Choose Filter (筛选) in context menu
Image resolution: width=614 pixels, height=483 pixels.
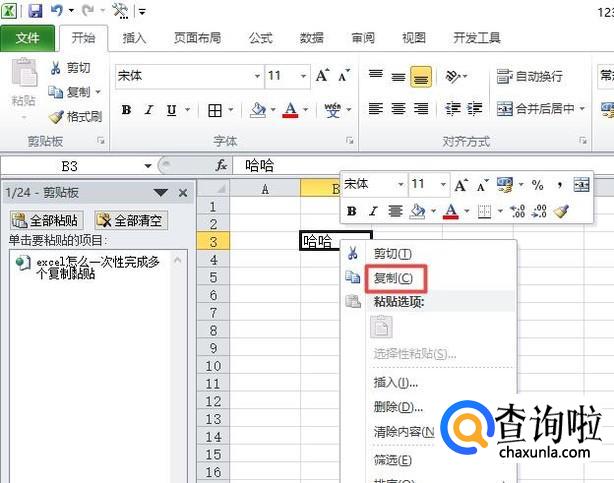pyautogui.click(x=392, y=460)
